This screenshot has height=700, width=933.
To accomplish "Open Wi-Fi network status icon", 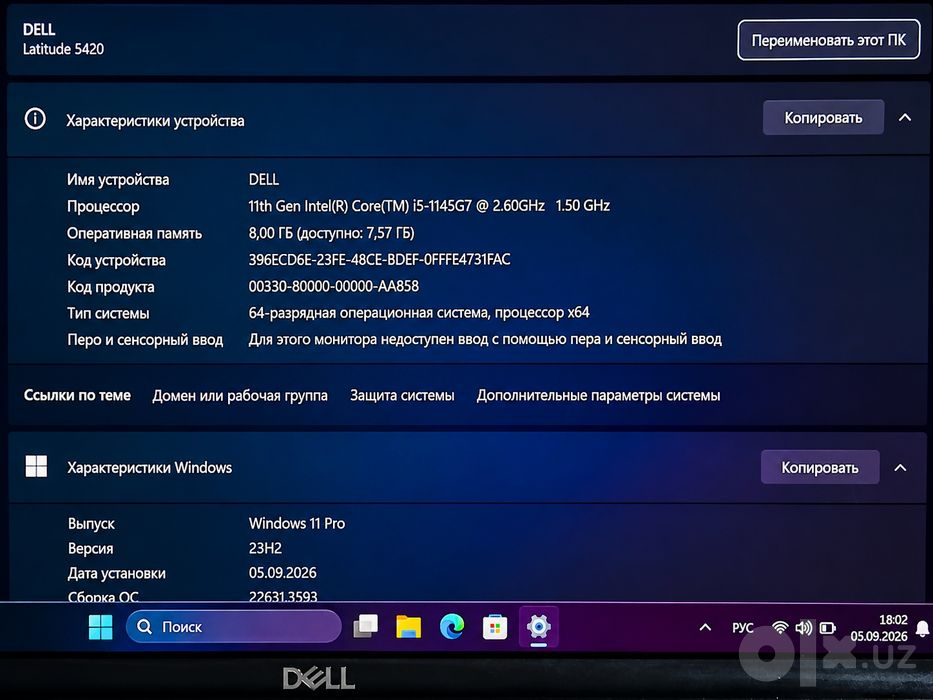I will (x=780, y=628).
